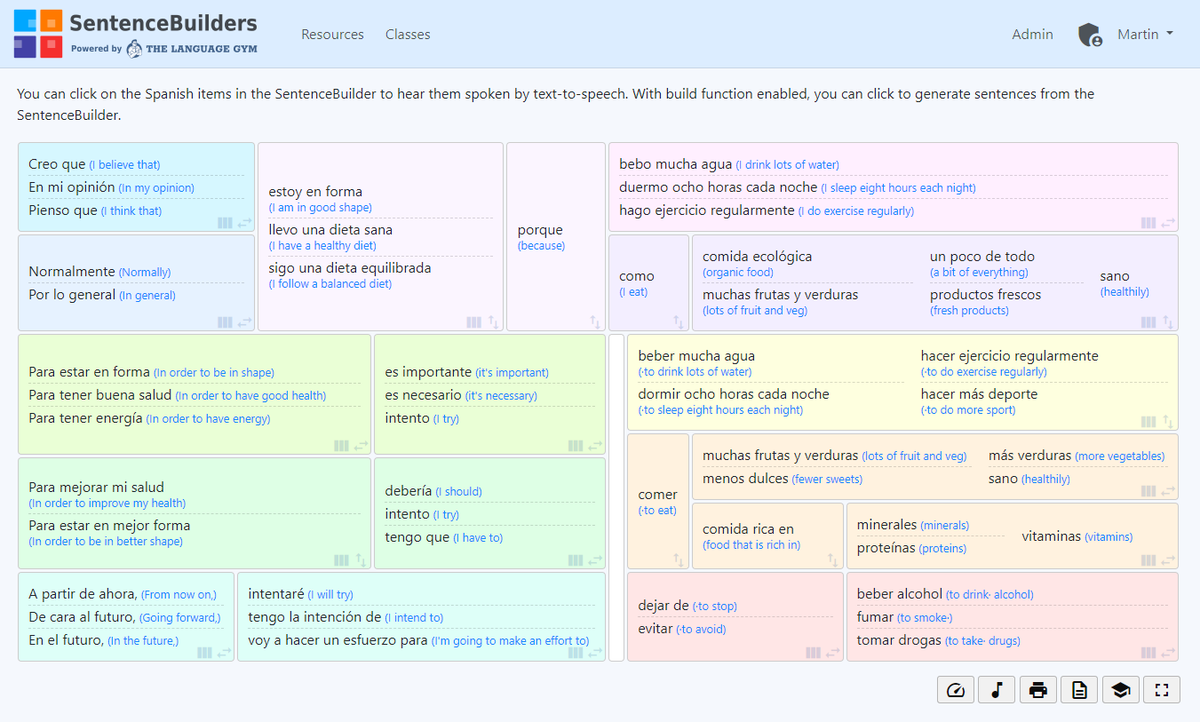Play the phrase 'llevo una dieta sana'
The width and height of the screenshot is (1200, 722).
click(x=330, y=229)
